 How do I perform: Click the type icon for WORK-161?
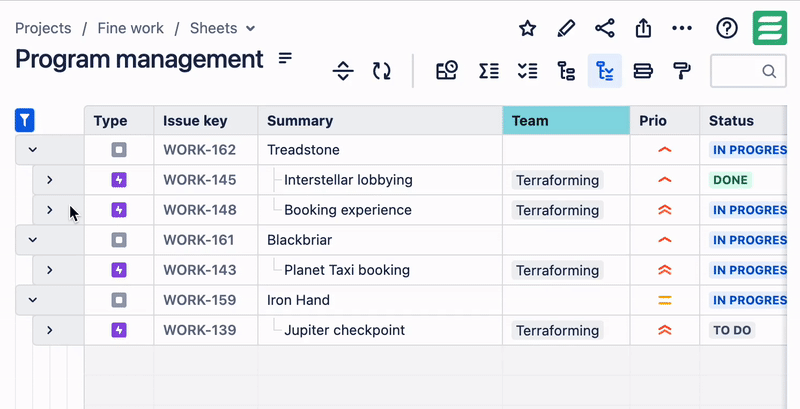(x=119, y=240)
